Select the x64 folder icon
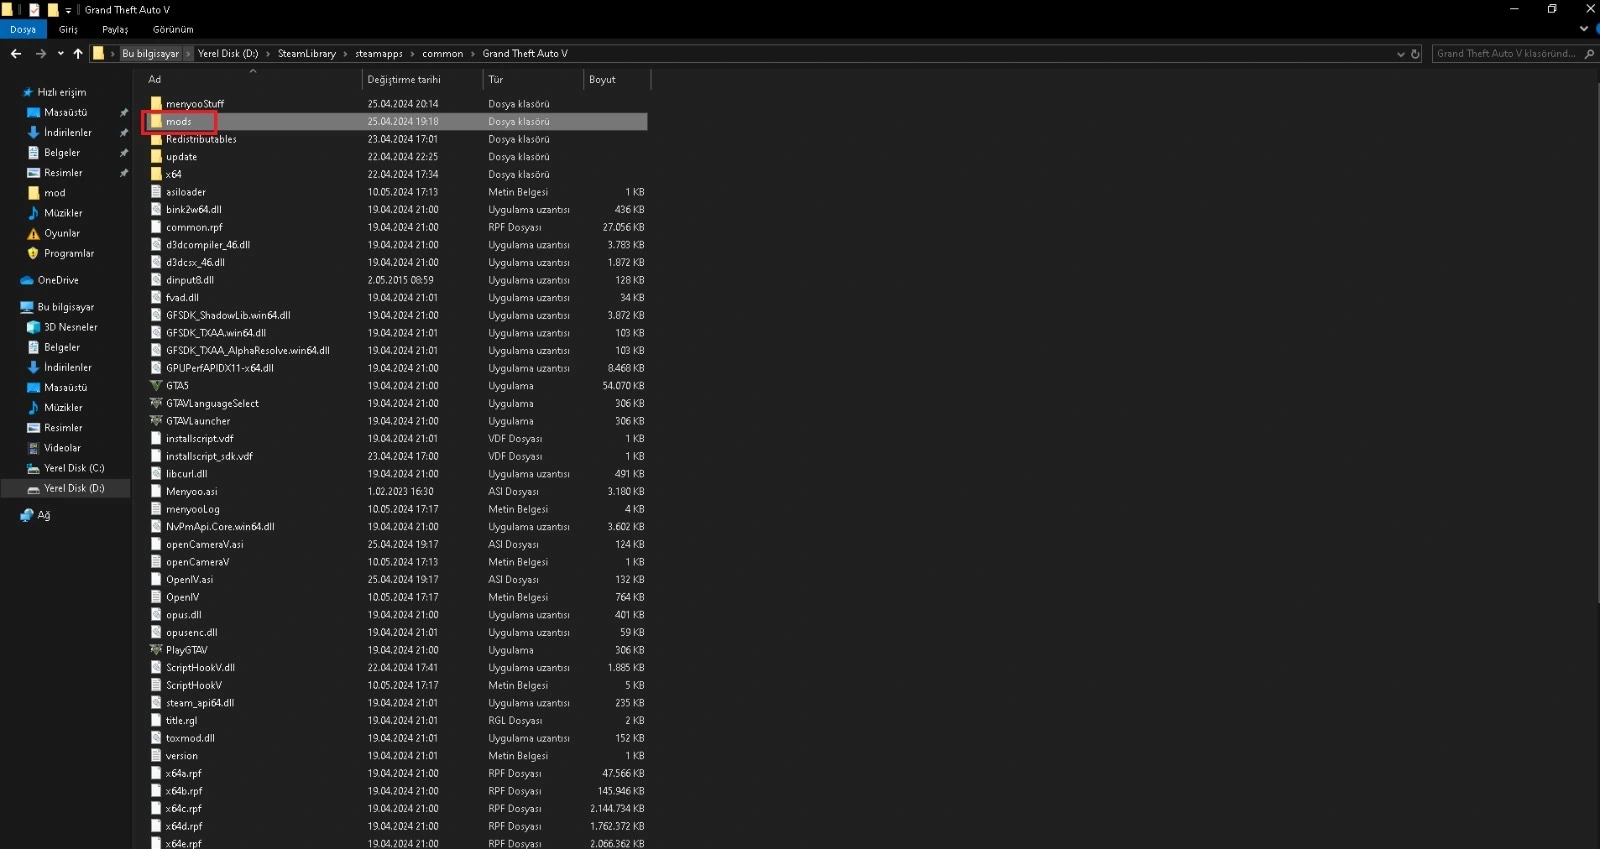1600x849 pixels. (156, 174)
